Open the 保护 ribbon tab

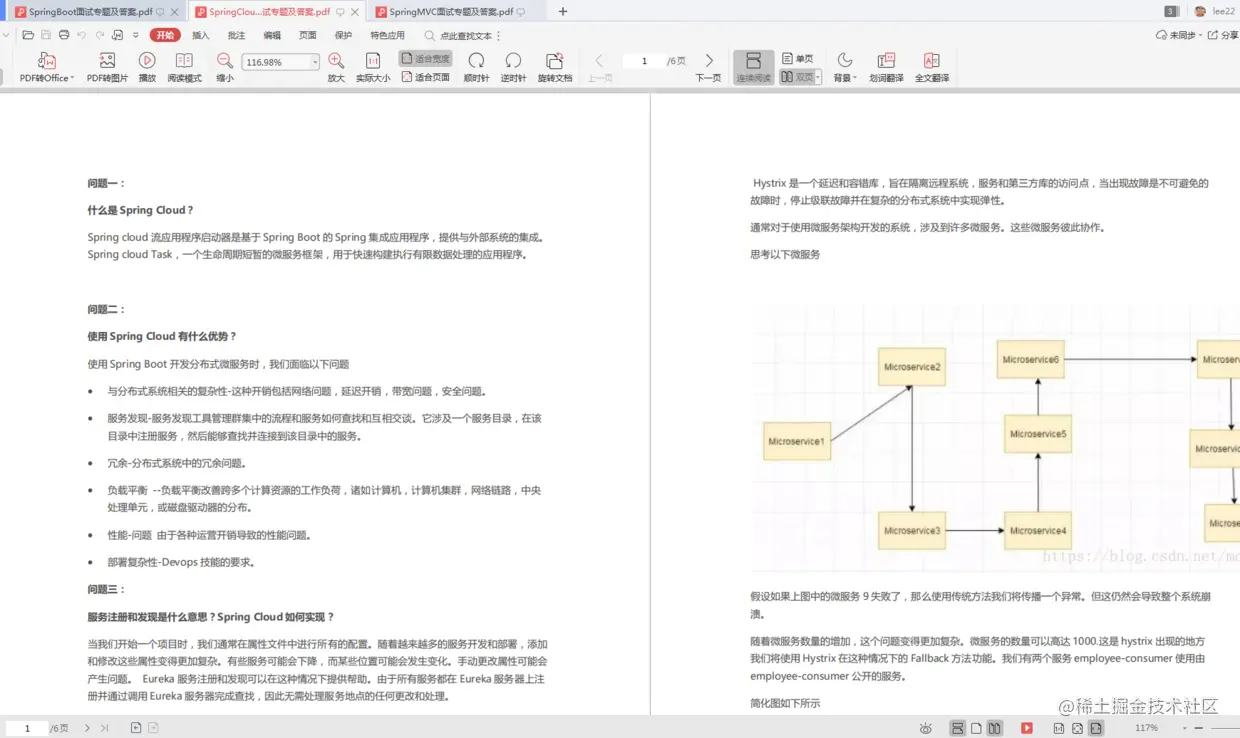tap(343, 35)
